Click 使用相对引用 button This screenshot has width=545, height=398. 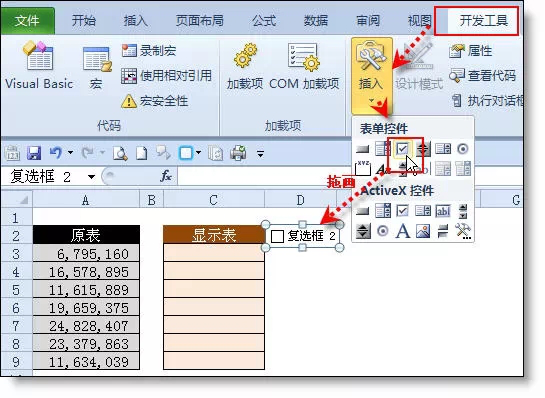pos(166,76)
